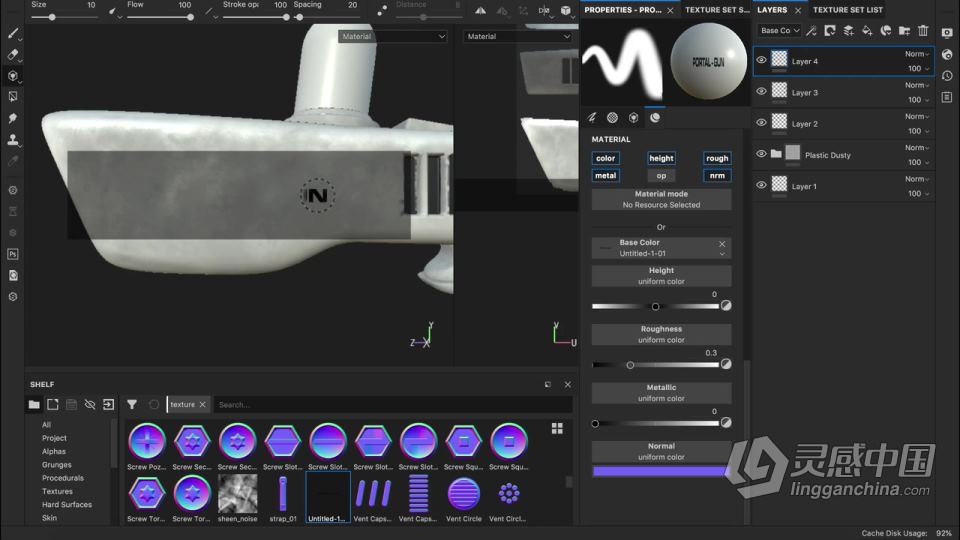Click the shelf filter funnel icon
The image size is (960, 540).
(132, 405)
